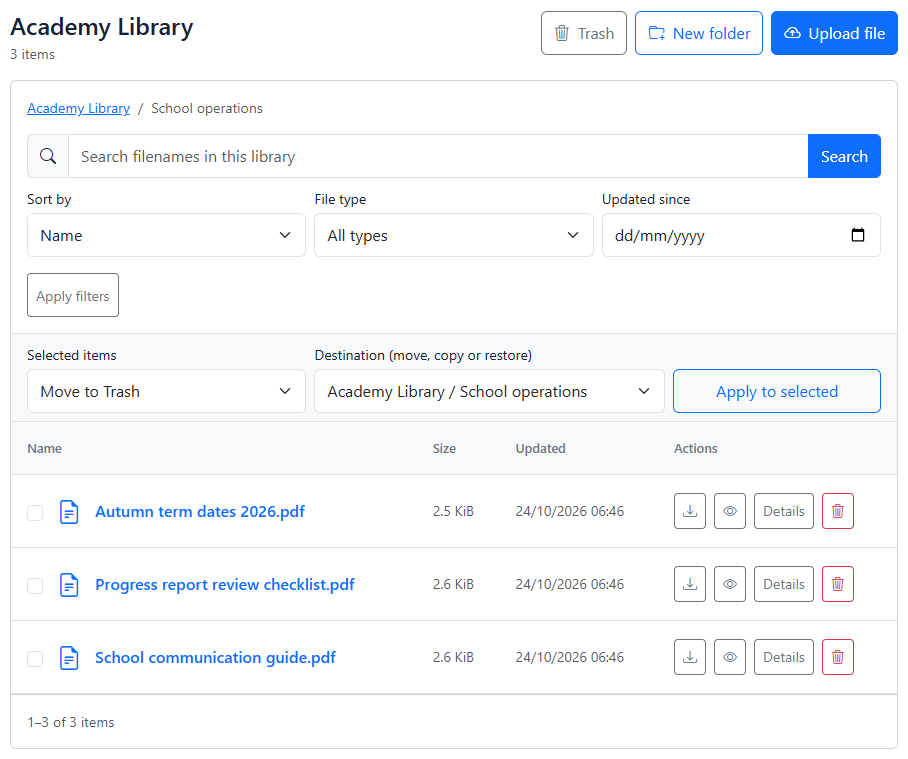Open Autumn term dates 2026.pdf link

point(200,512)
